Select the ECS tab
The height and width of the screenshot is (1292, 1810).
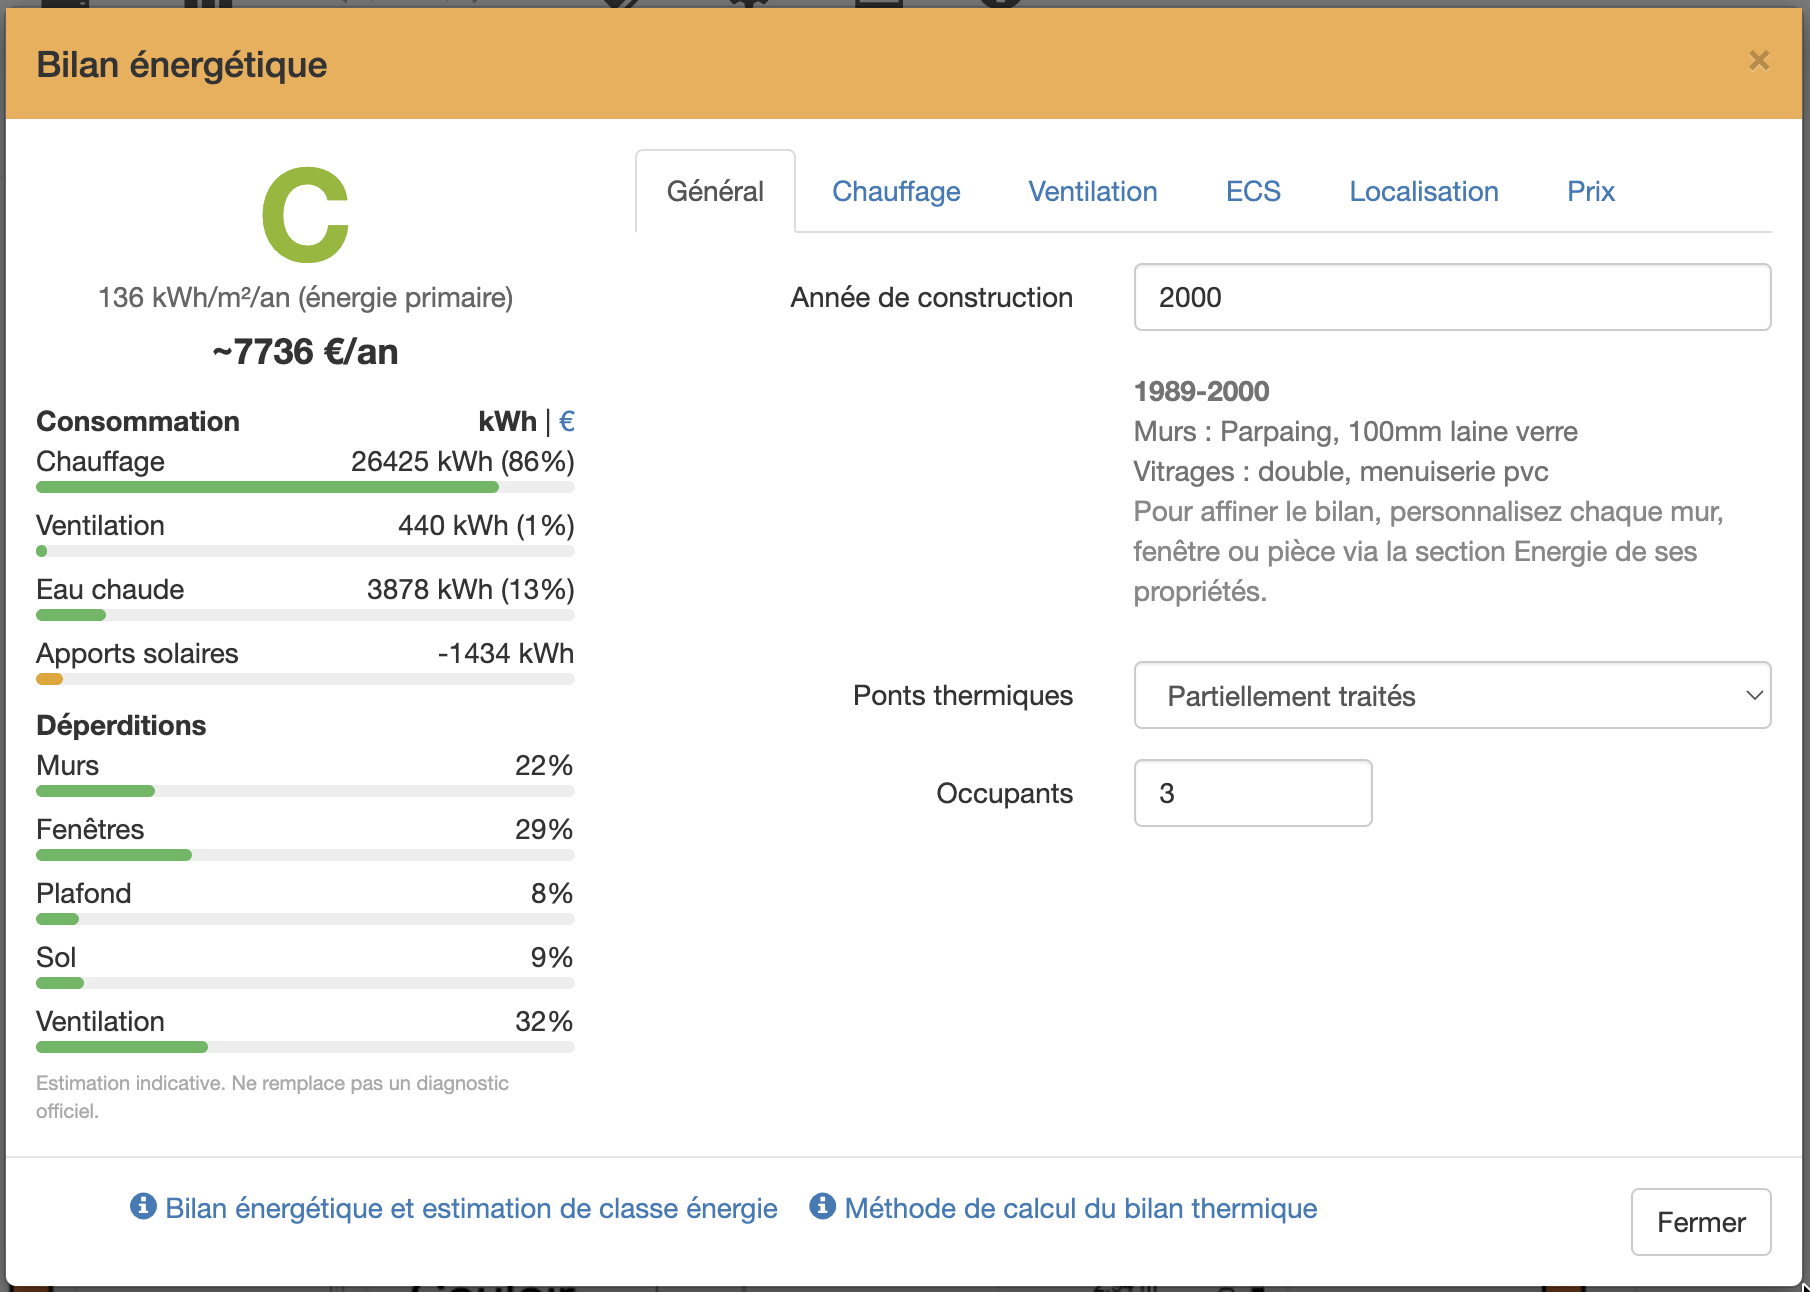pyautogui.click(x=1253, y=191)
